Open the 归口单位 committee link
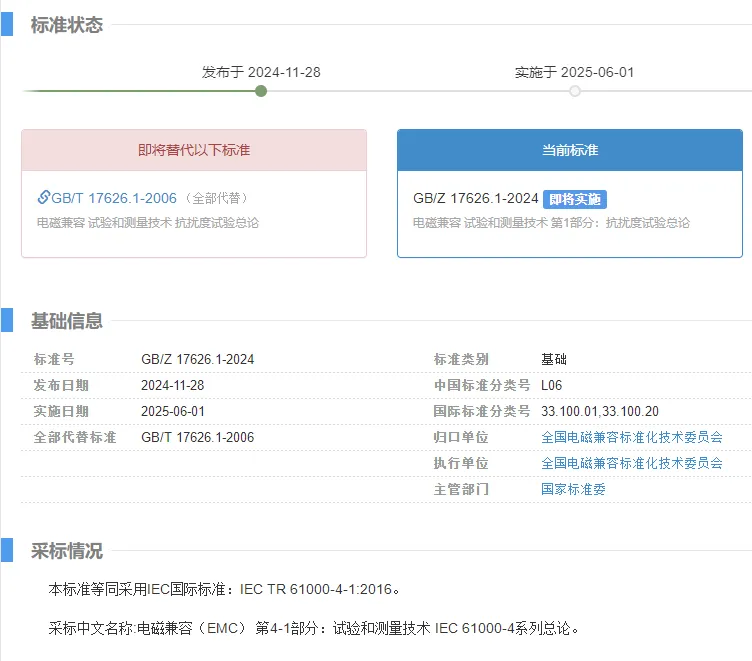 631,437
